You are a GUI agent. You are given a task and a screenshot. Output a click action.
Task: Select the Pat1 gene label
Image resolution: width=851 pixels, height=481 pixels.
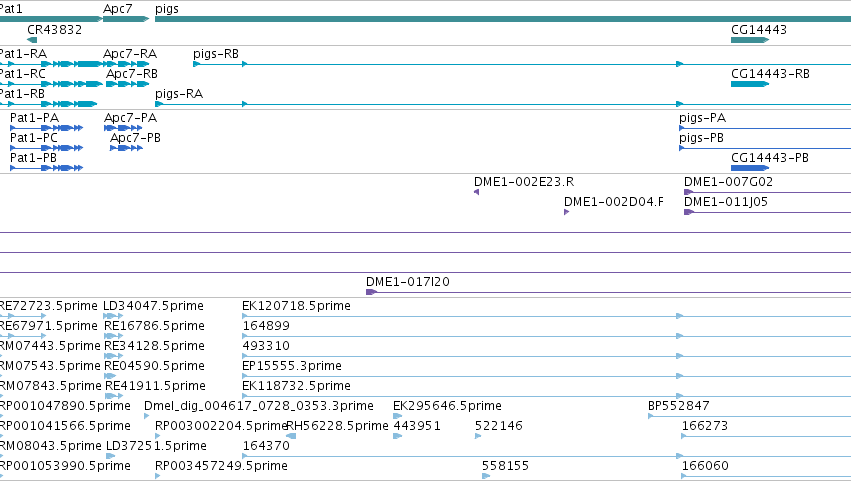[11, 9]
